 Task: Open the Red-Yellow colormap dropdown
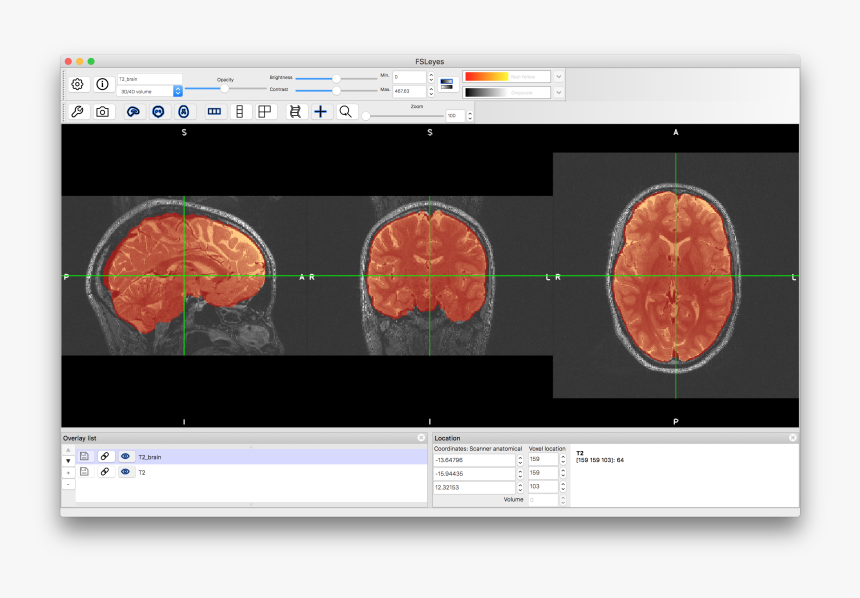(558, 76)
